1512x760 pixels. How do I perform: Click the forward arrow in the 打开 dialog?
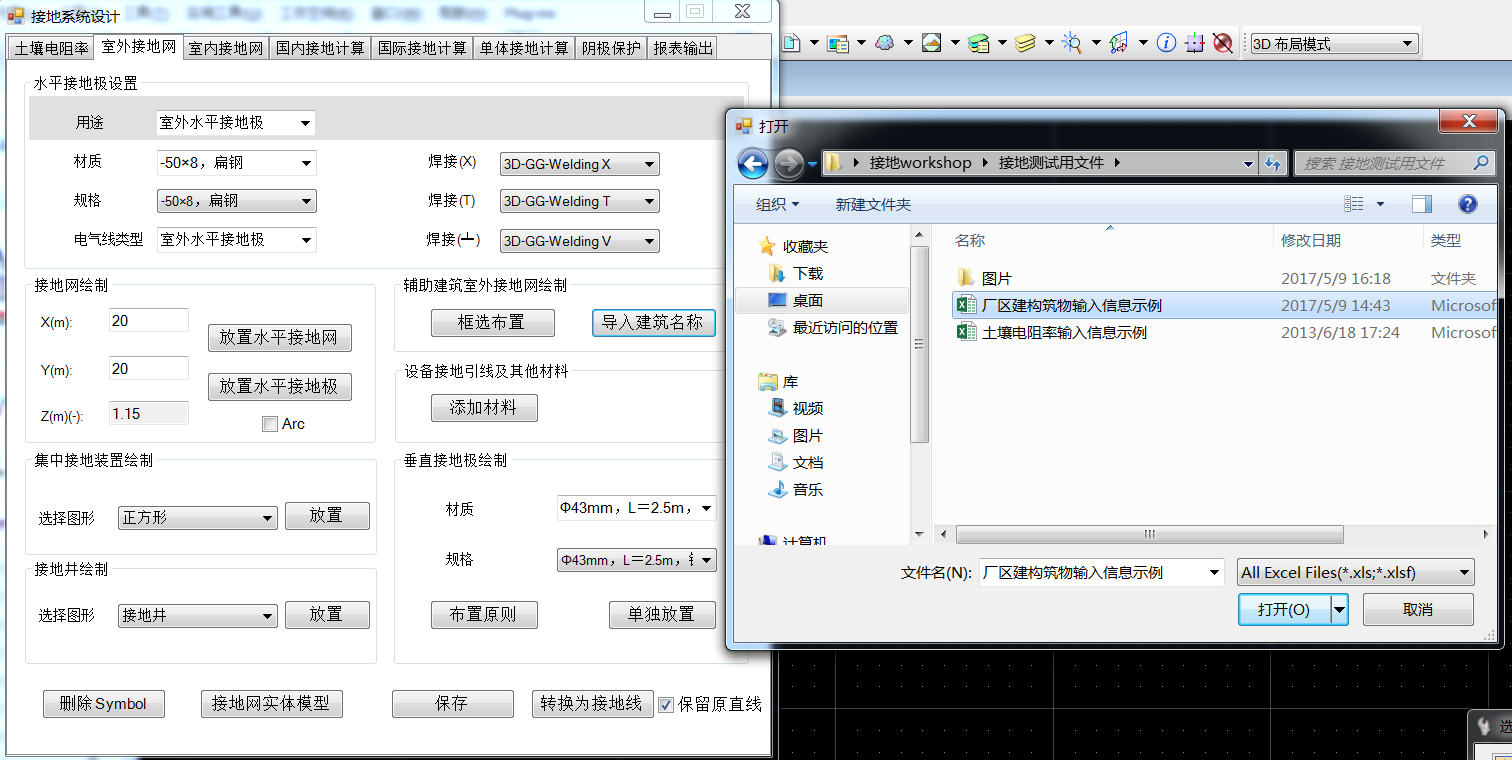point(789,163)
